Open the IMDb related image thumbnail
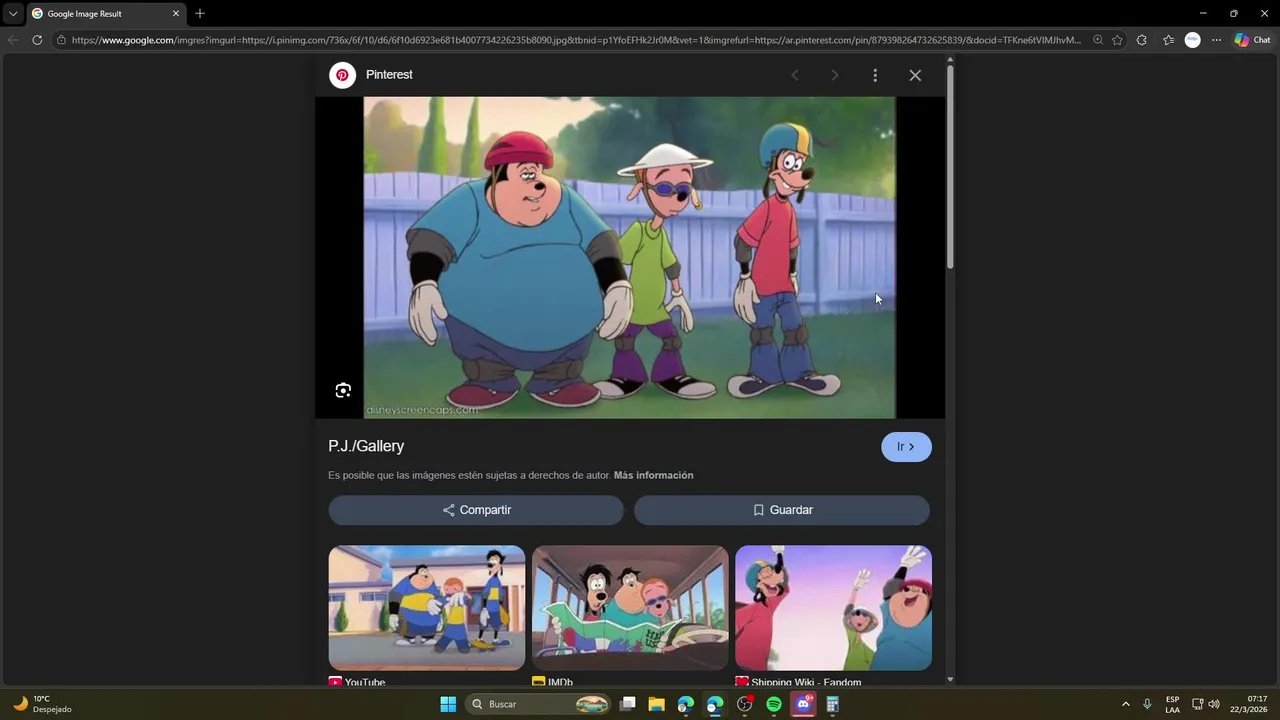This screenshot has height=720, width=1280. pyautogui.click(x=630, y=608)
